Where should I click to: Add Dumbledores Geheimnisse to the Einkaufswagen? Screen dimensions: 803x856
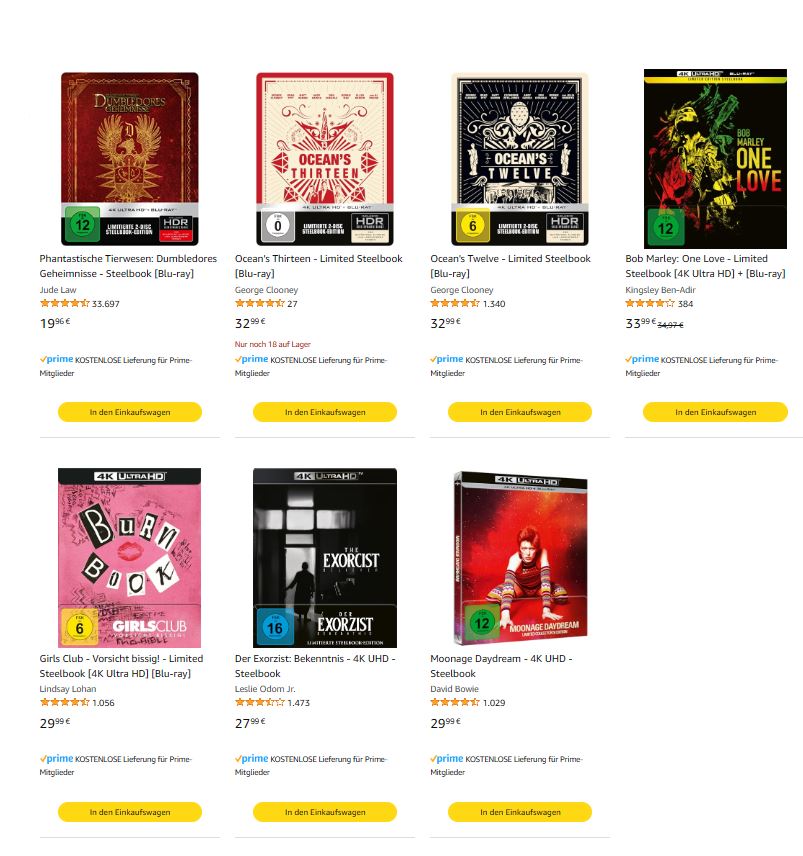[x=130, y=412]
